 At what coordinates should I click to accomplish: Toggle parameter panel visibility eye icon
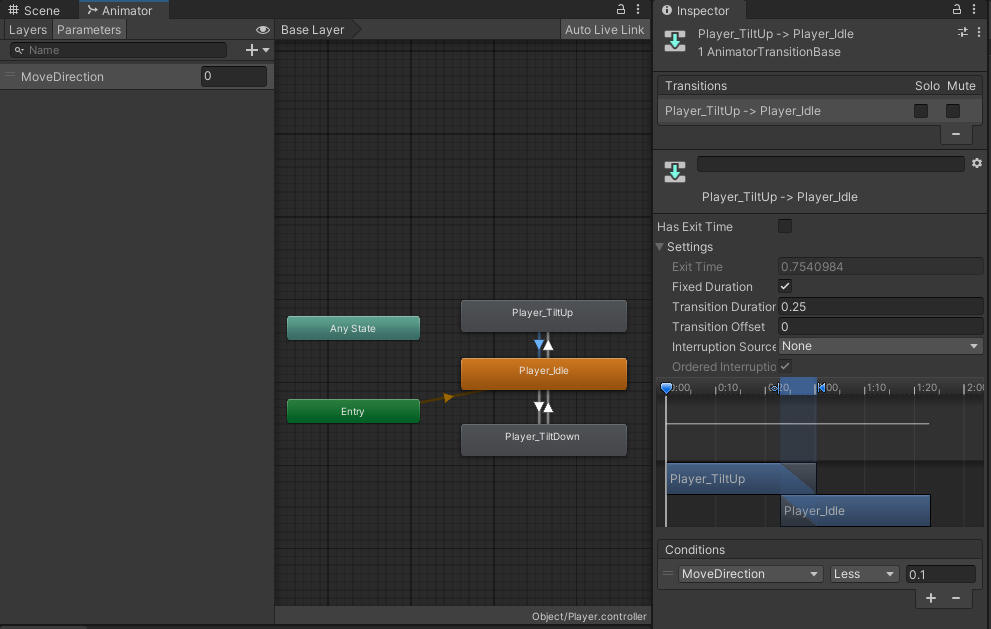point(263,30)
